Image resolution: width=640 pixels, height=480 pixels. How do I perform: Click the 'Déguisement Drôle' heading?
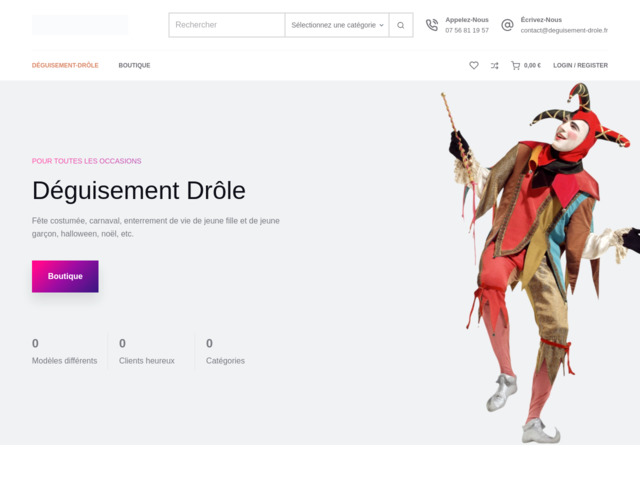138,191
